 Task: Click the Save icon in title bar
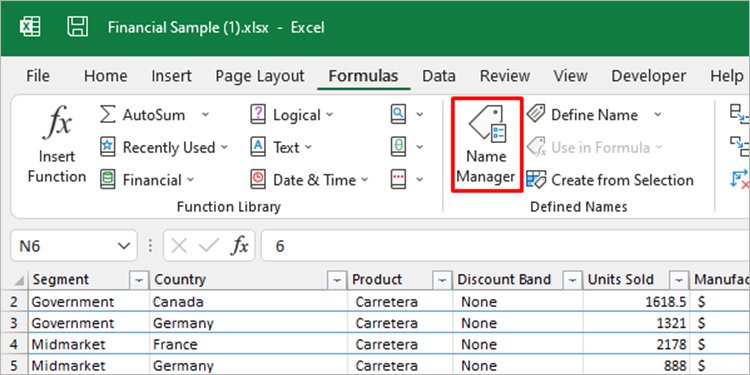pyautogui.click(x=77, y=26)
